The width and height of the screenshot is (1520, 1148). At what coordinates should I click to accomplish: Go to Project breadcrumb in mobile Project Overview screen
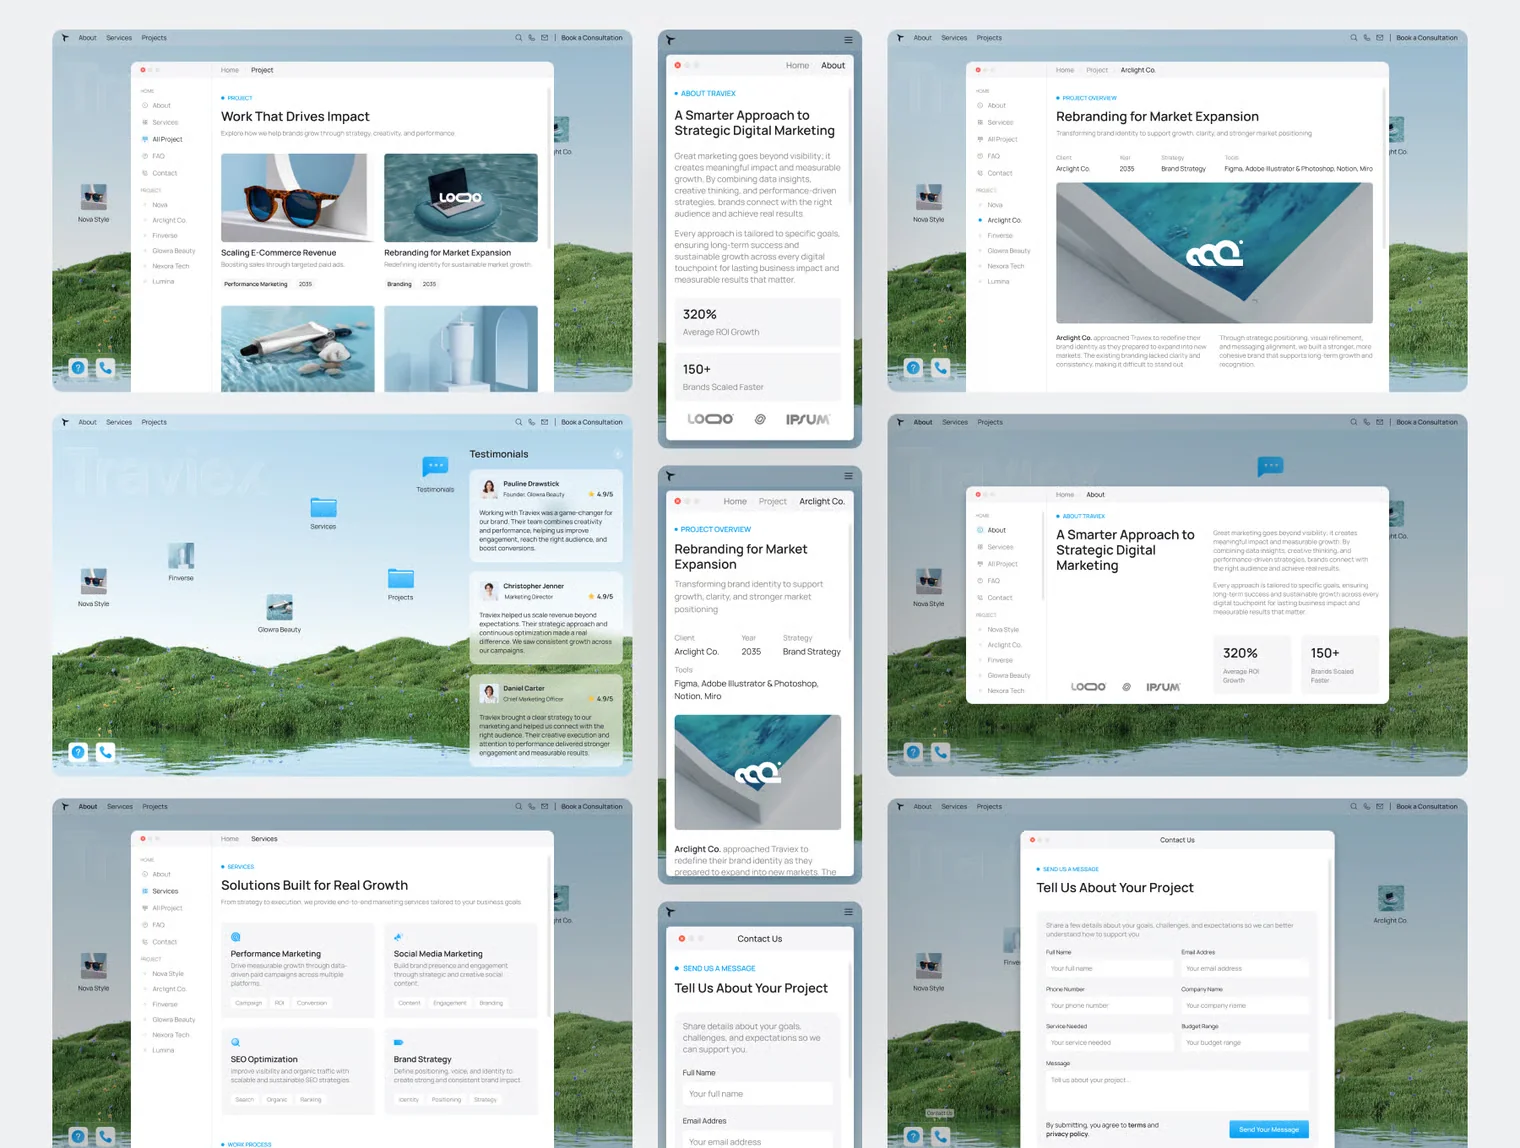[772, 502]
